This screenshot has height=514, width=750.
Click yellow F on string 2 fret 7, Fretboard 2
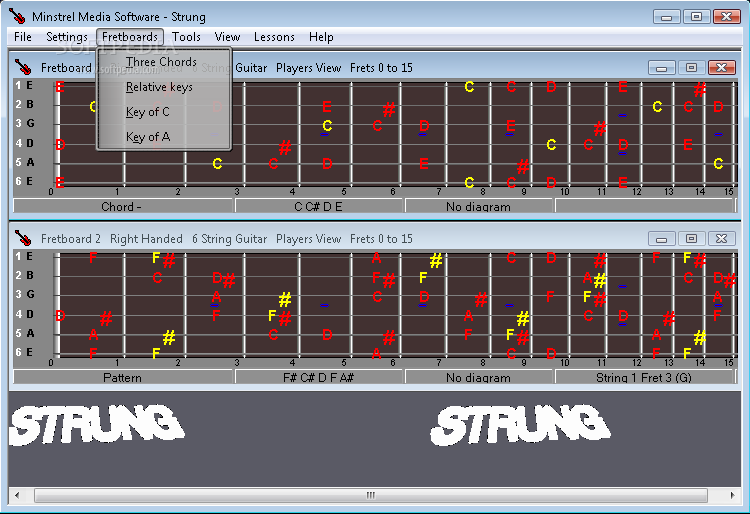click(423, 277)
